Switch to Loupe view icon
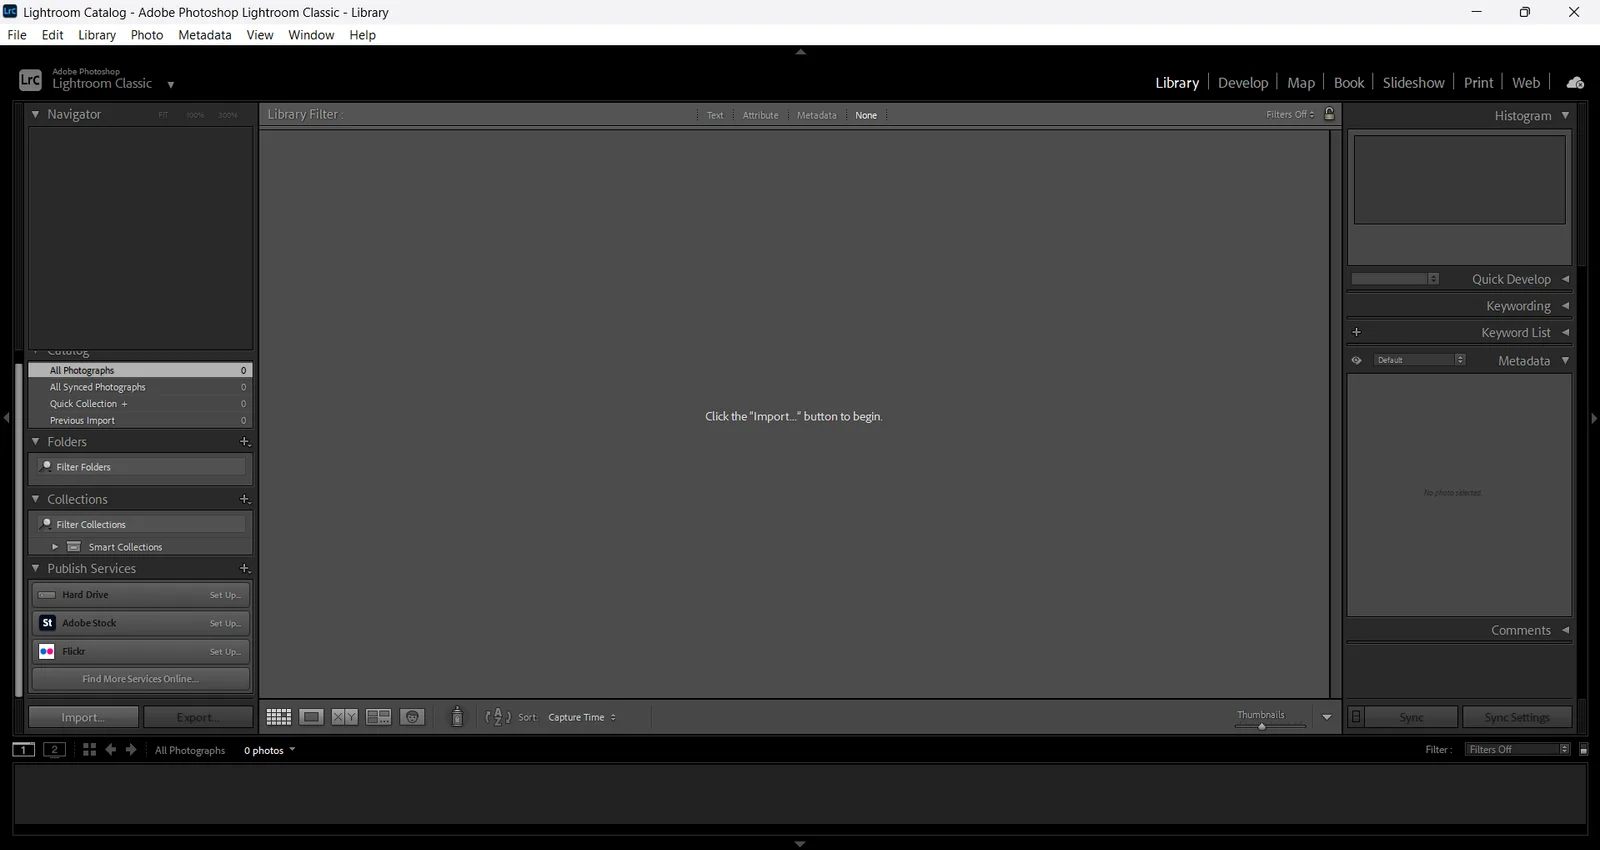The width and height of the screenshot is (1600, 850). tap(312, 717)
